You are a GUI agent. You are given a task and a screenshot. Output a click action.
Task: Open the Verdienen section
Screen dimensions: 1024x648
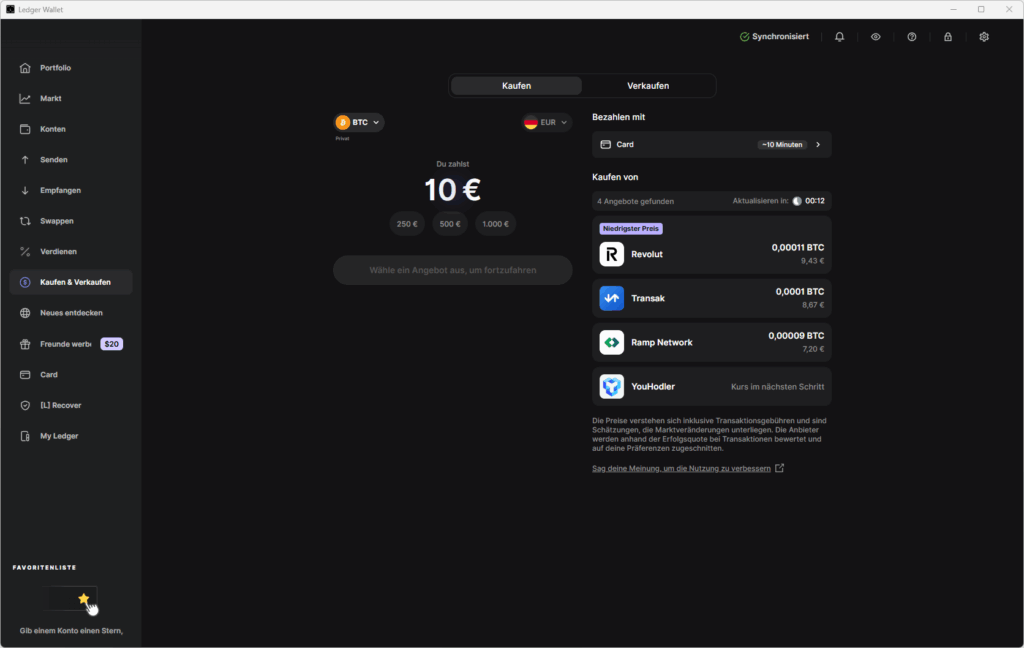click(x=45, y=251)
